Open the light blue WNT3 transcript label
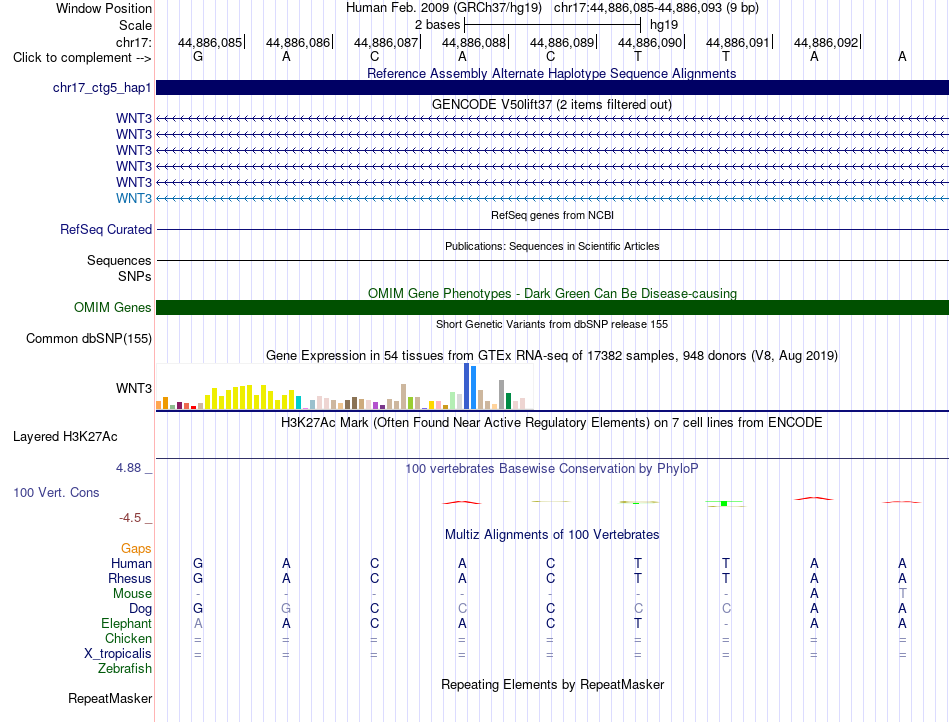The height and width of the screenshot is (722, 950). tap(134, 198)
